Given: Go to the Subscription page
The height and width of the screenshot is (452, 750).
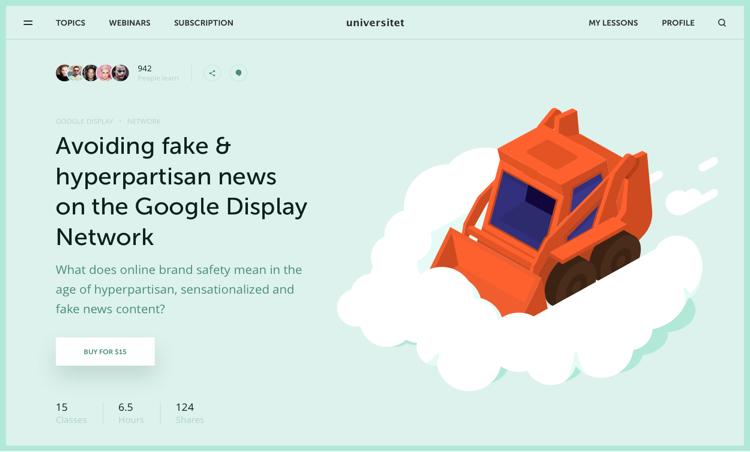Looking at the screenshot, I should [x=204, y=22].
